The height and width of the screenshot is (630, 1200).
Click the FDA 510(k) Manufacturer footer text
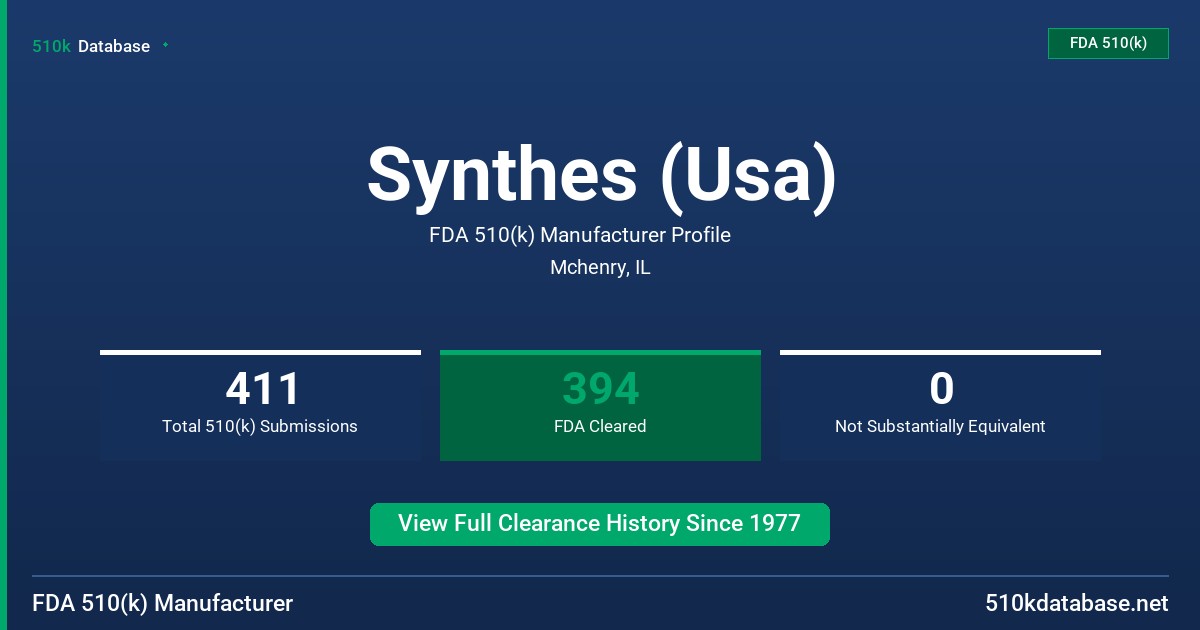(163, 603)
